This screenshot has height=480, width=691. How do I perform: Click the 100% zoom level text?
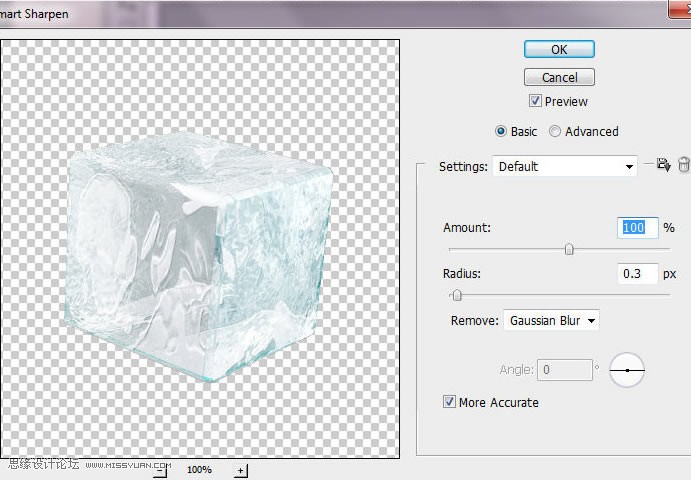click(199, 470)
